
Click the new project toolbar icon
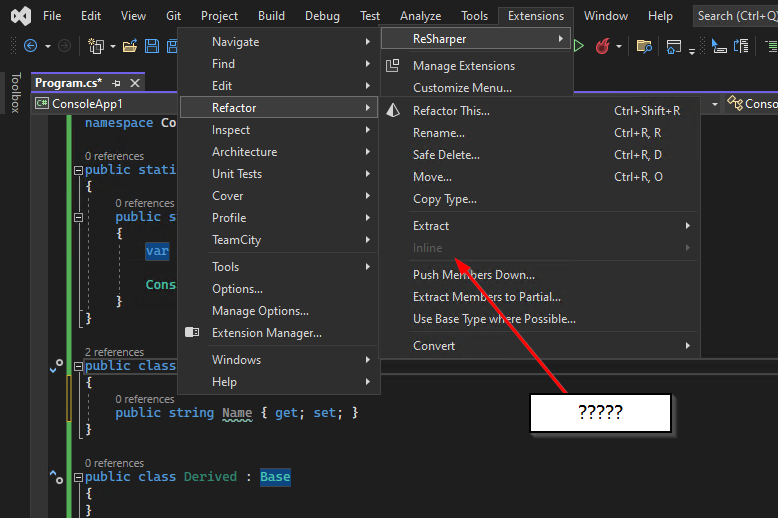pos(95,46)
